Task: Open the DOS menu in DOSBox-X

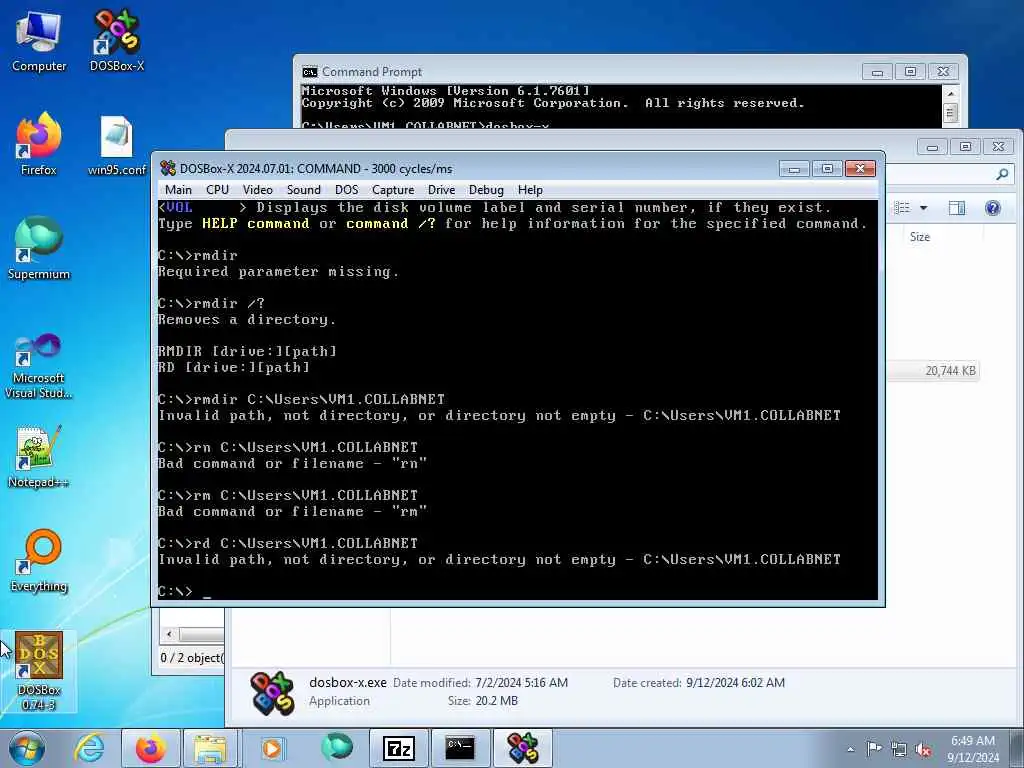Action: [346, 190]
